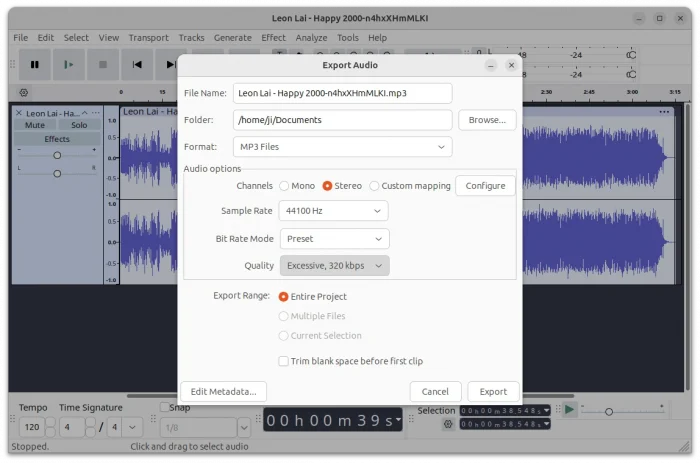Open the Bit Rate Mode Preset dropdown
The image size is (700, 463).
[x=333, y=239]
